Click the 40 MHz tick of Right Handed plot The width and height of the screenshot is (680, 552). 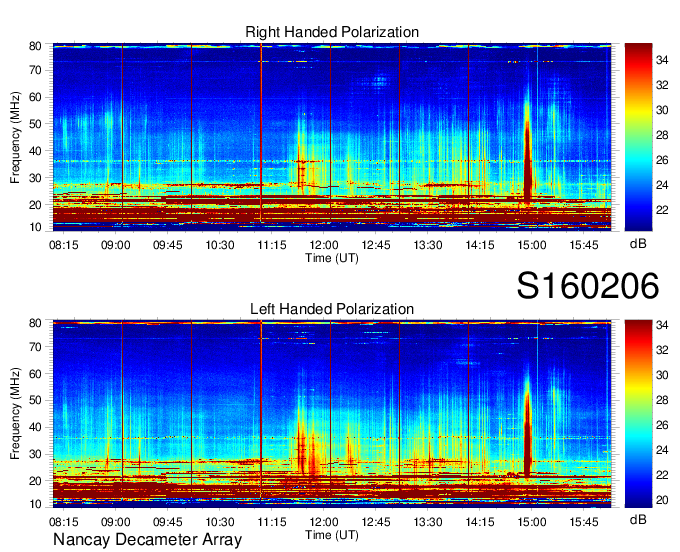(x=35, y=151)
